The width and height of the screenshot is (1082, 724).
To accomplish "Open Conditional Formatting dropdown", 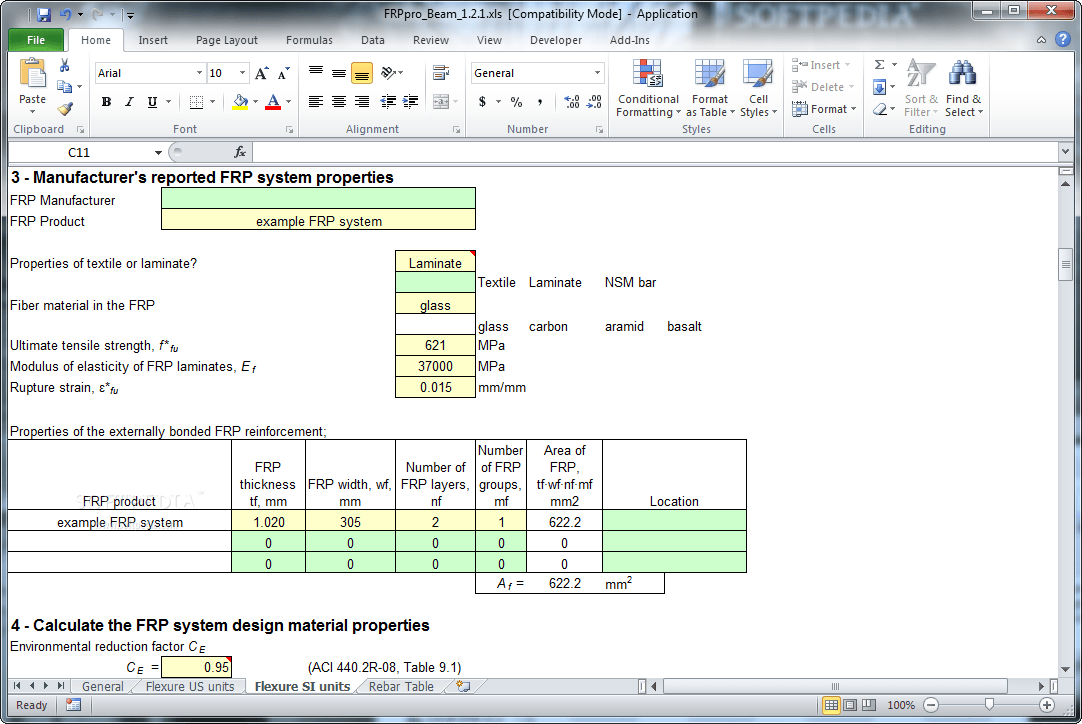I will [648, 88].
